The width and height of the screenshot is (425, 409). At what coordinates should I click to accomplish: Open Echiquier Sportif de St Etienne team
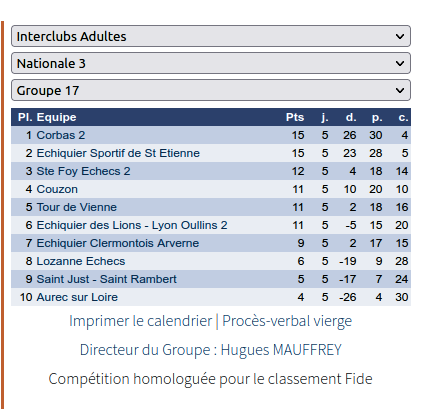118,153
